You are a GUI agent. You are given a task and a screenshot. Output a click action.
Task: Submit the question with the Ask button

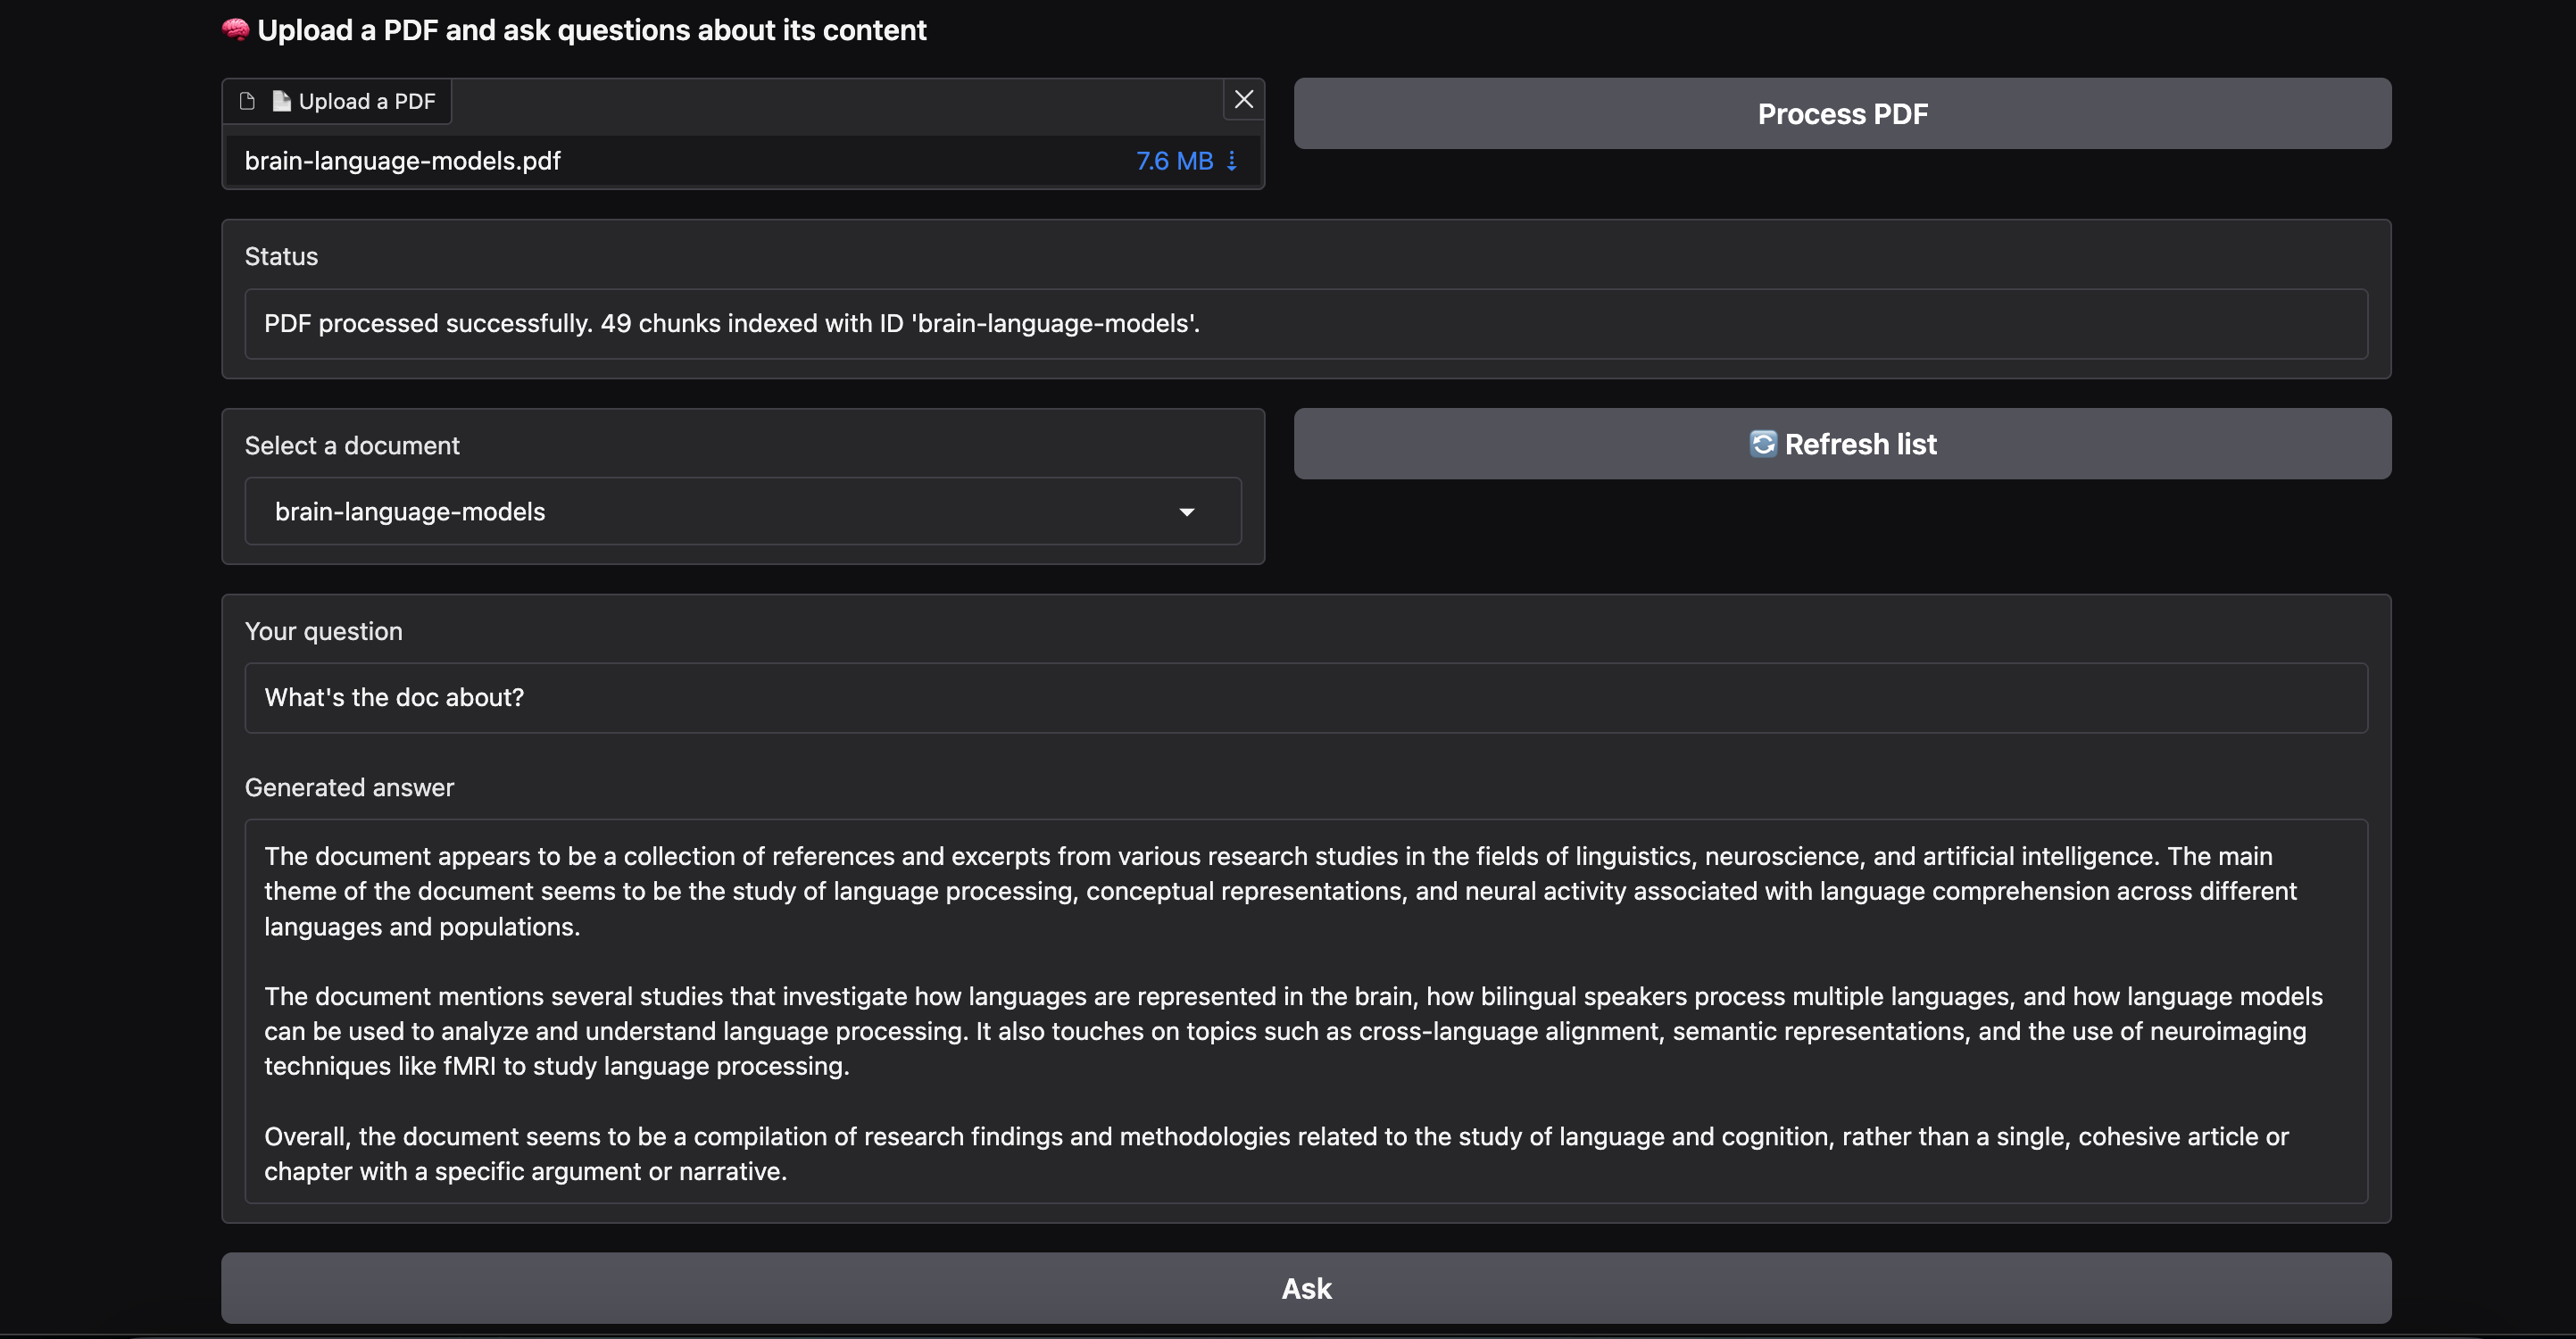(x=1305, y=1288)
